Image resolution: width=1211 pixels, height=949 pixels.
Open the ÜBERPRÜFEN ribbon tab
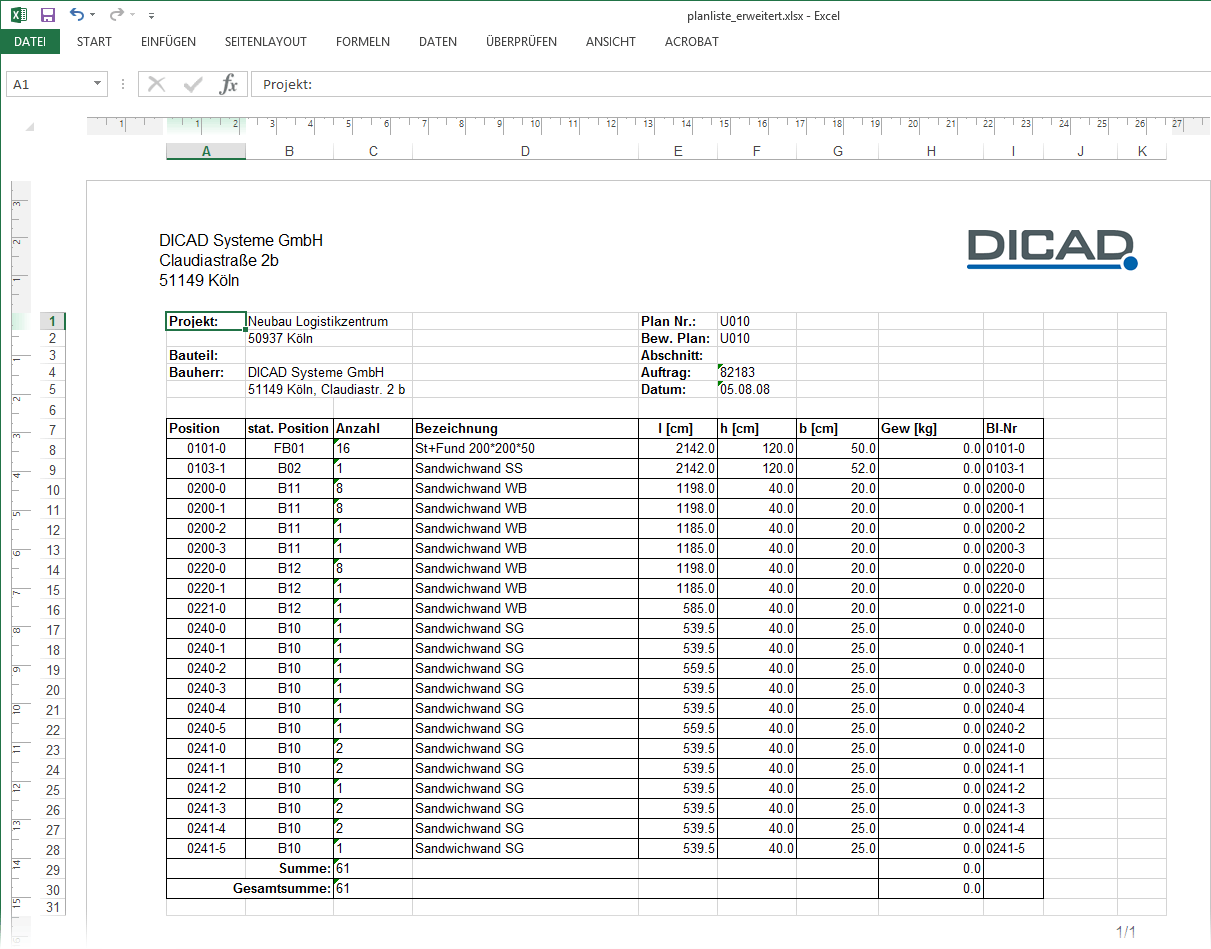pyautogui.click(x=521, y=42)
